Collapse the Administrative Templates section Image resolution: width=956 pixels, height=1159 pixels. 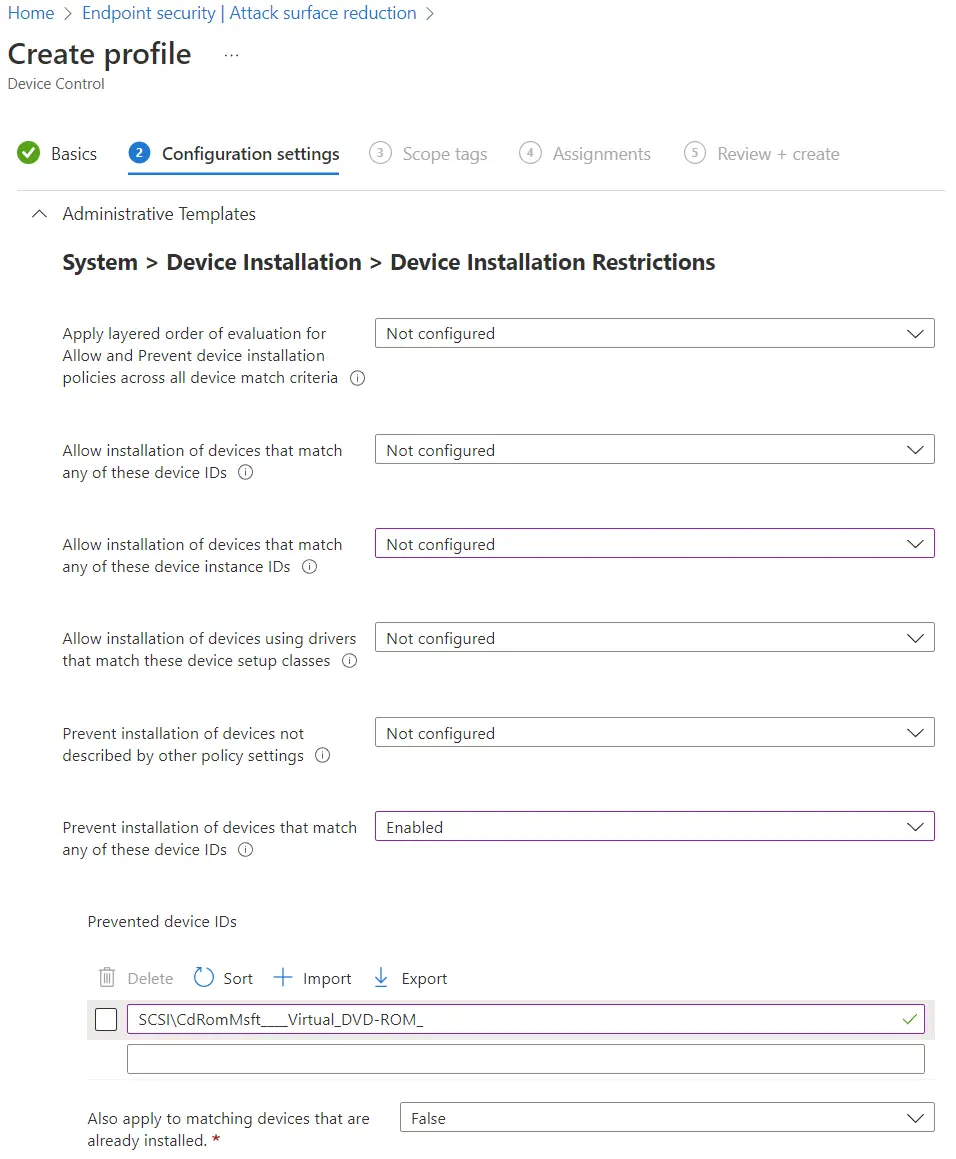pyautogui.click(x=39, y=214)
